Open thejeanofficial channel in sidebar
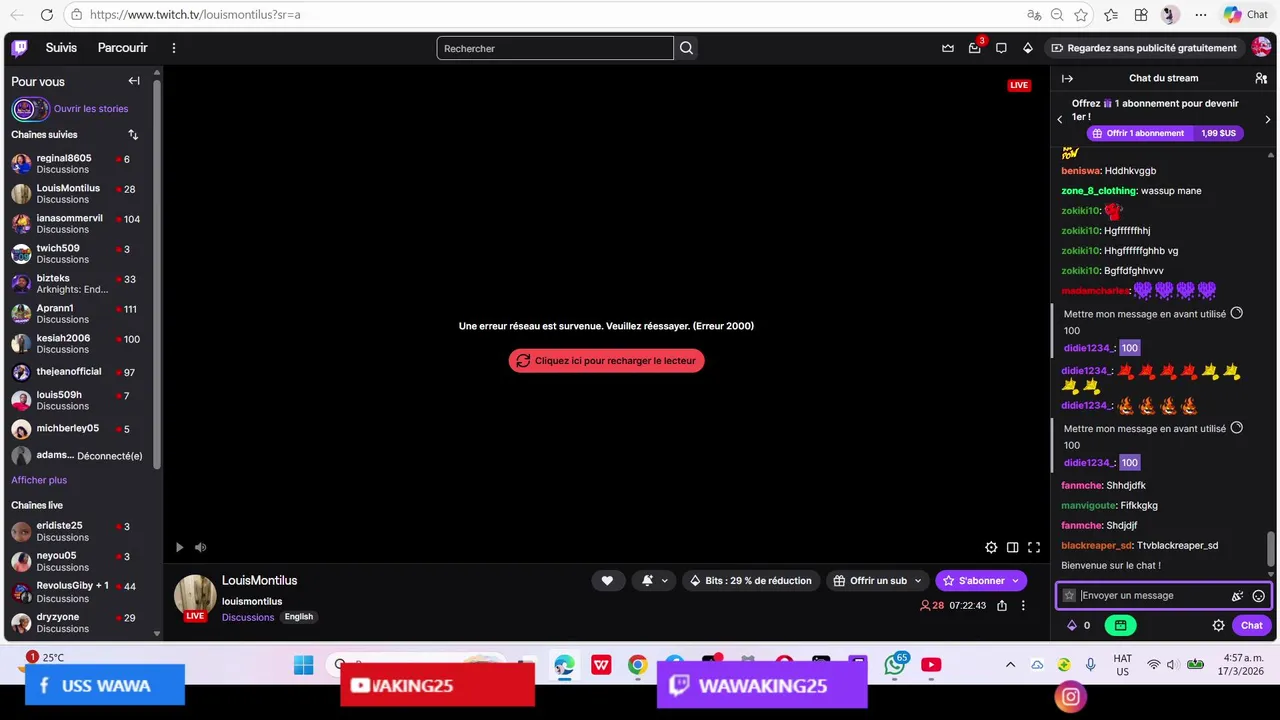Viewport: 1280px width, 720px height. click(78, 372)
